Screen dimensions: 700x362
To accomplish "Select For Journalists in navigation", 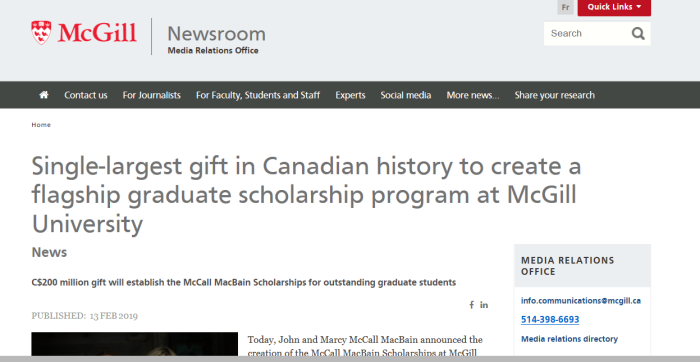I will (152, 95).
